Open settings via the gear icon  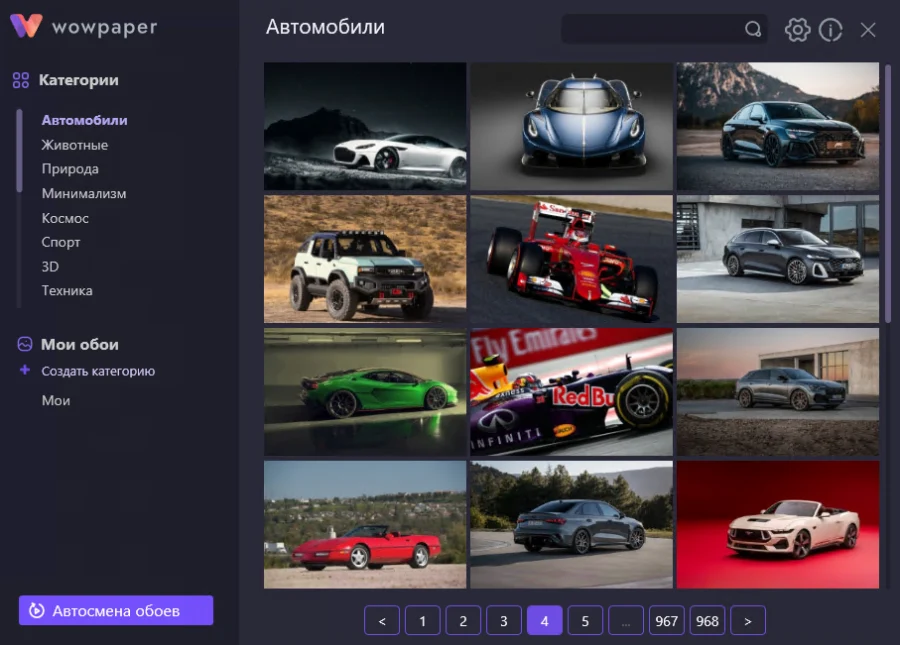[x=797, y=30]
